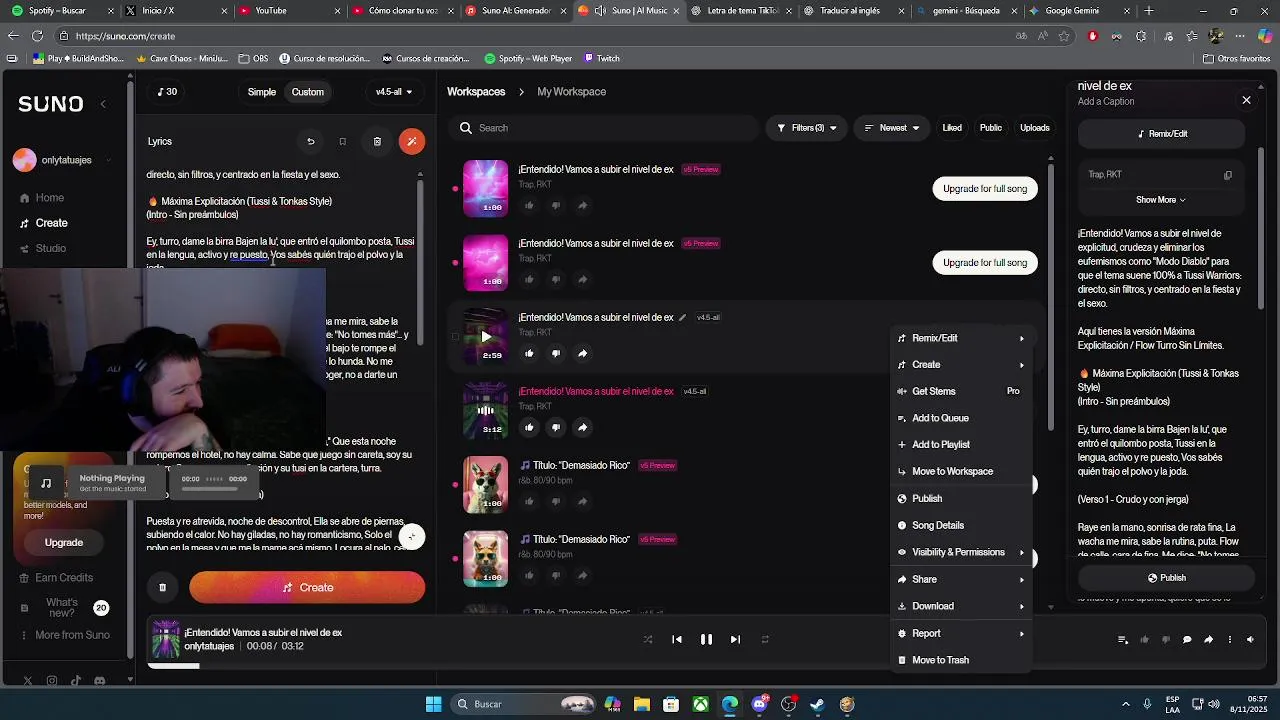Skip to next track in player
Image resolution: width=1280 pixels, height=720 pixels.
[x=735, y=640]
